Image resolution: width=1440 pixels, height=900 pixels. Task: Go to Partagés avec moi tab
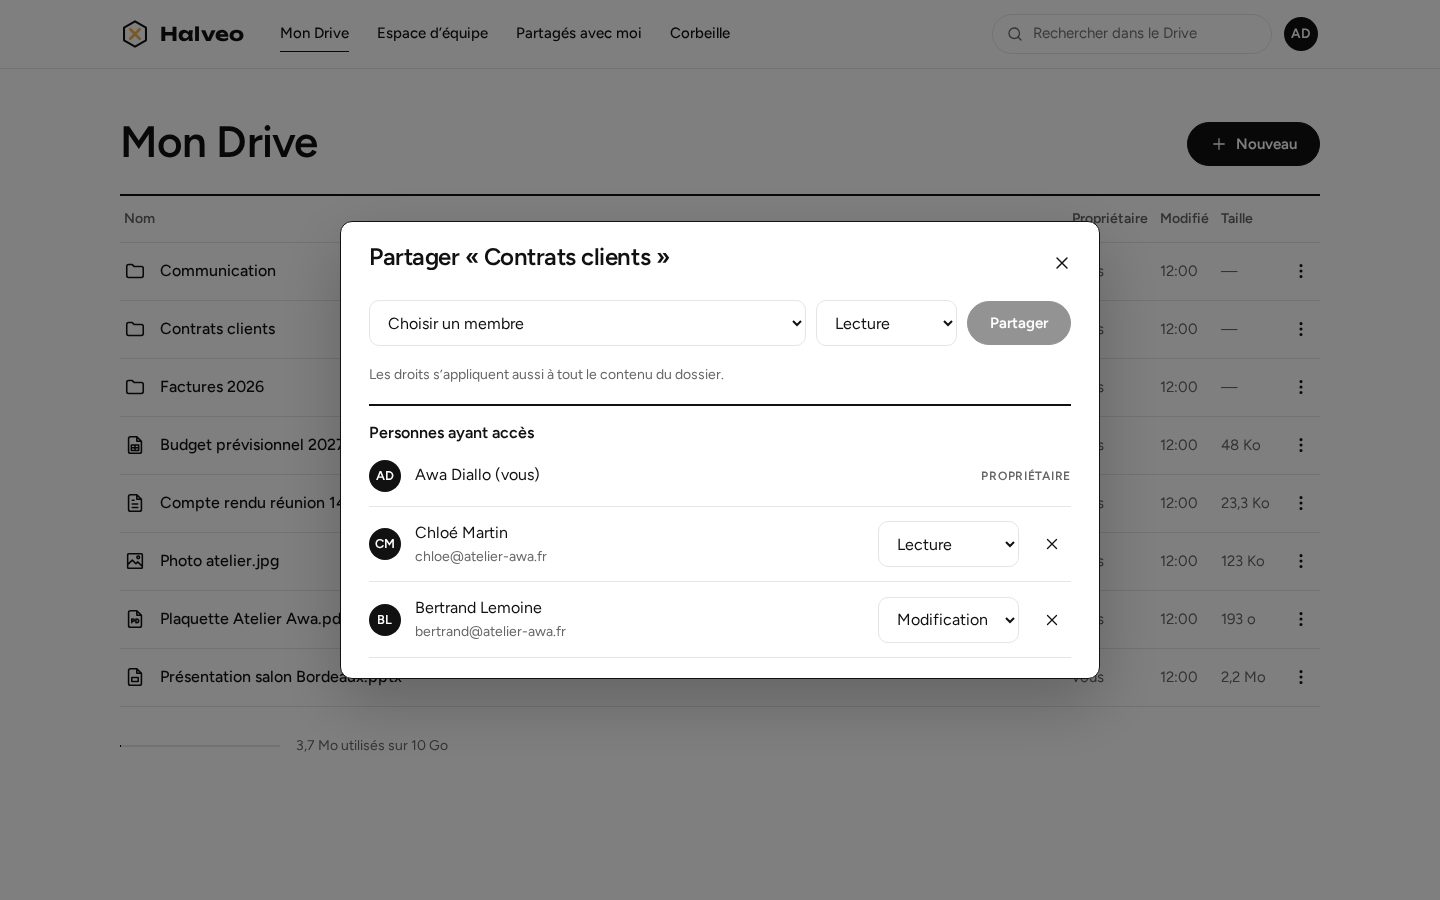coord(579,33)
